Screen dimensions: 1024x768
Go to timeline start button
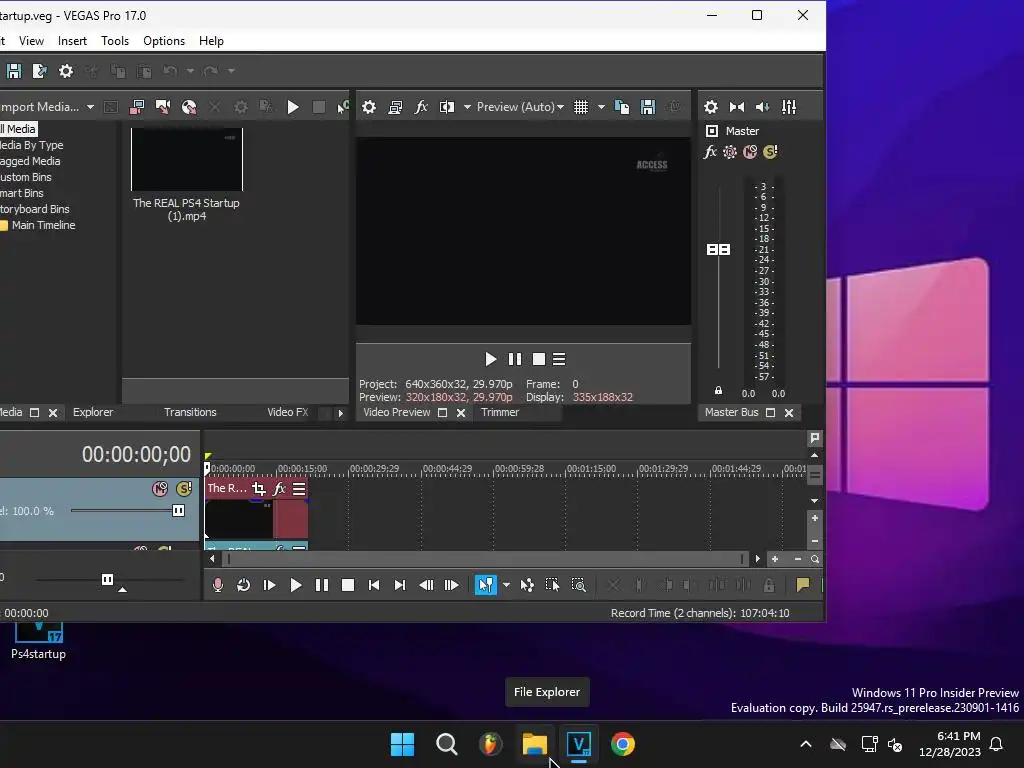(374, 585)
